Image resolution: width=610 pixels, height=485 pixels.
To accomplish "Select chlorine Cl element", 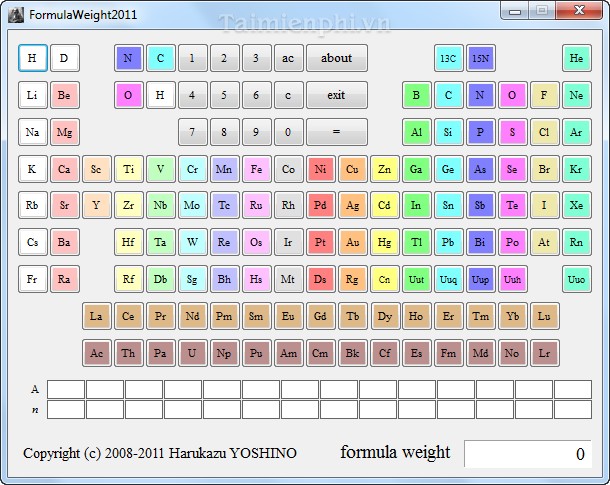I will point(544,132).
